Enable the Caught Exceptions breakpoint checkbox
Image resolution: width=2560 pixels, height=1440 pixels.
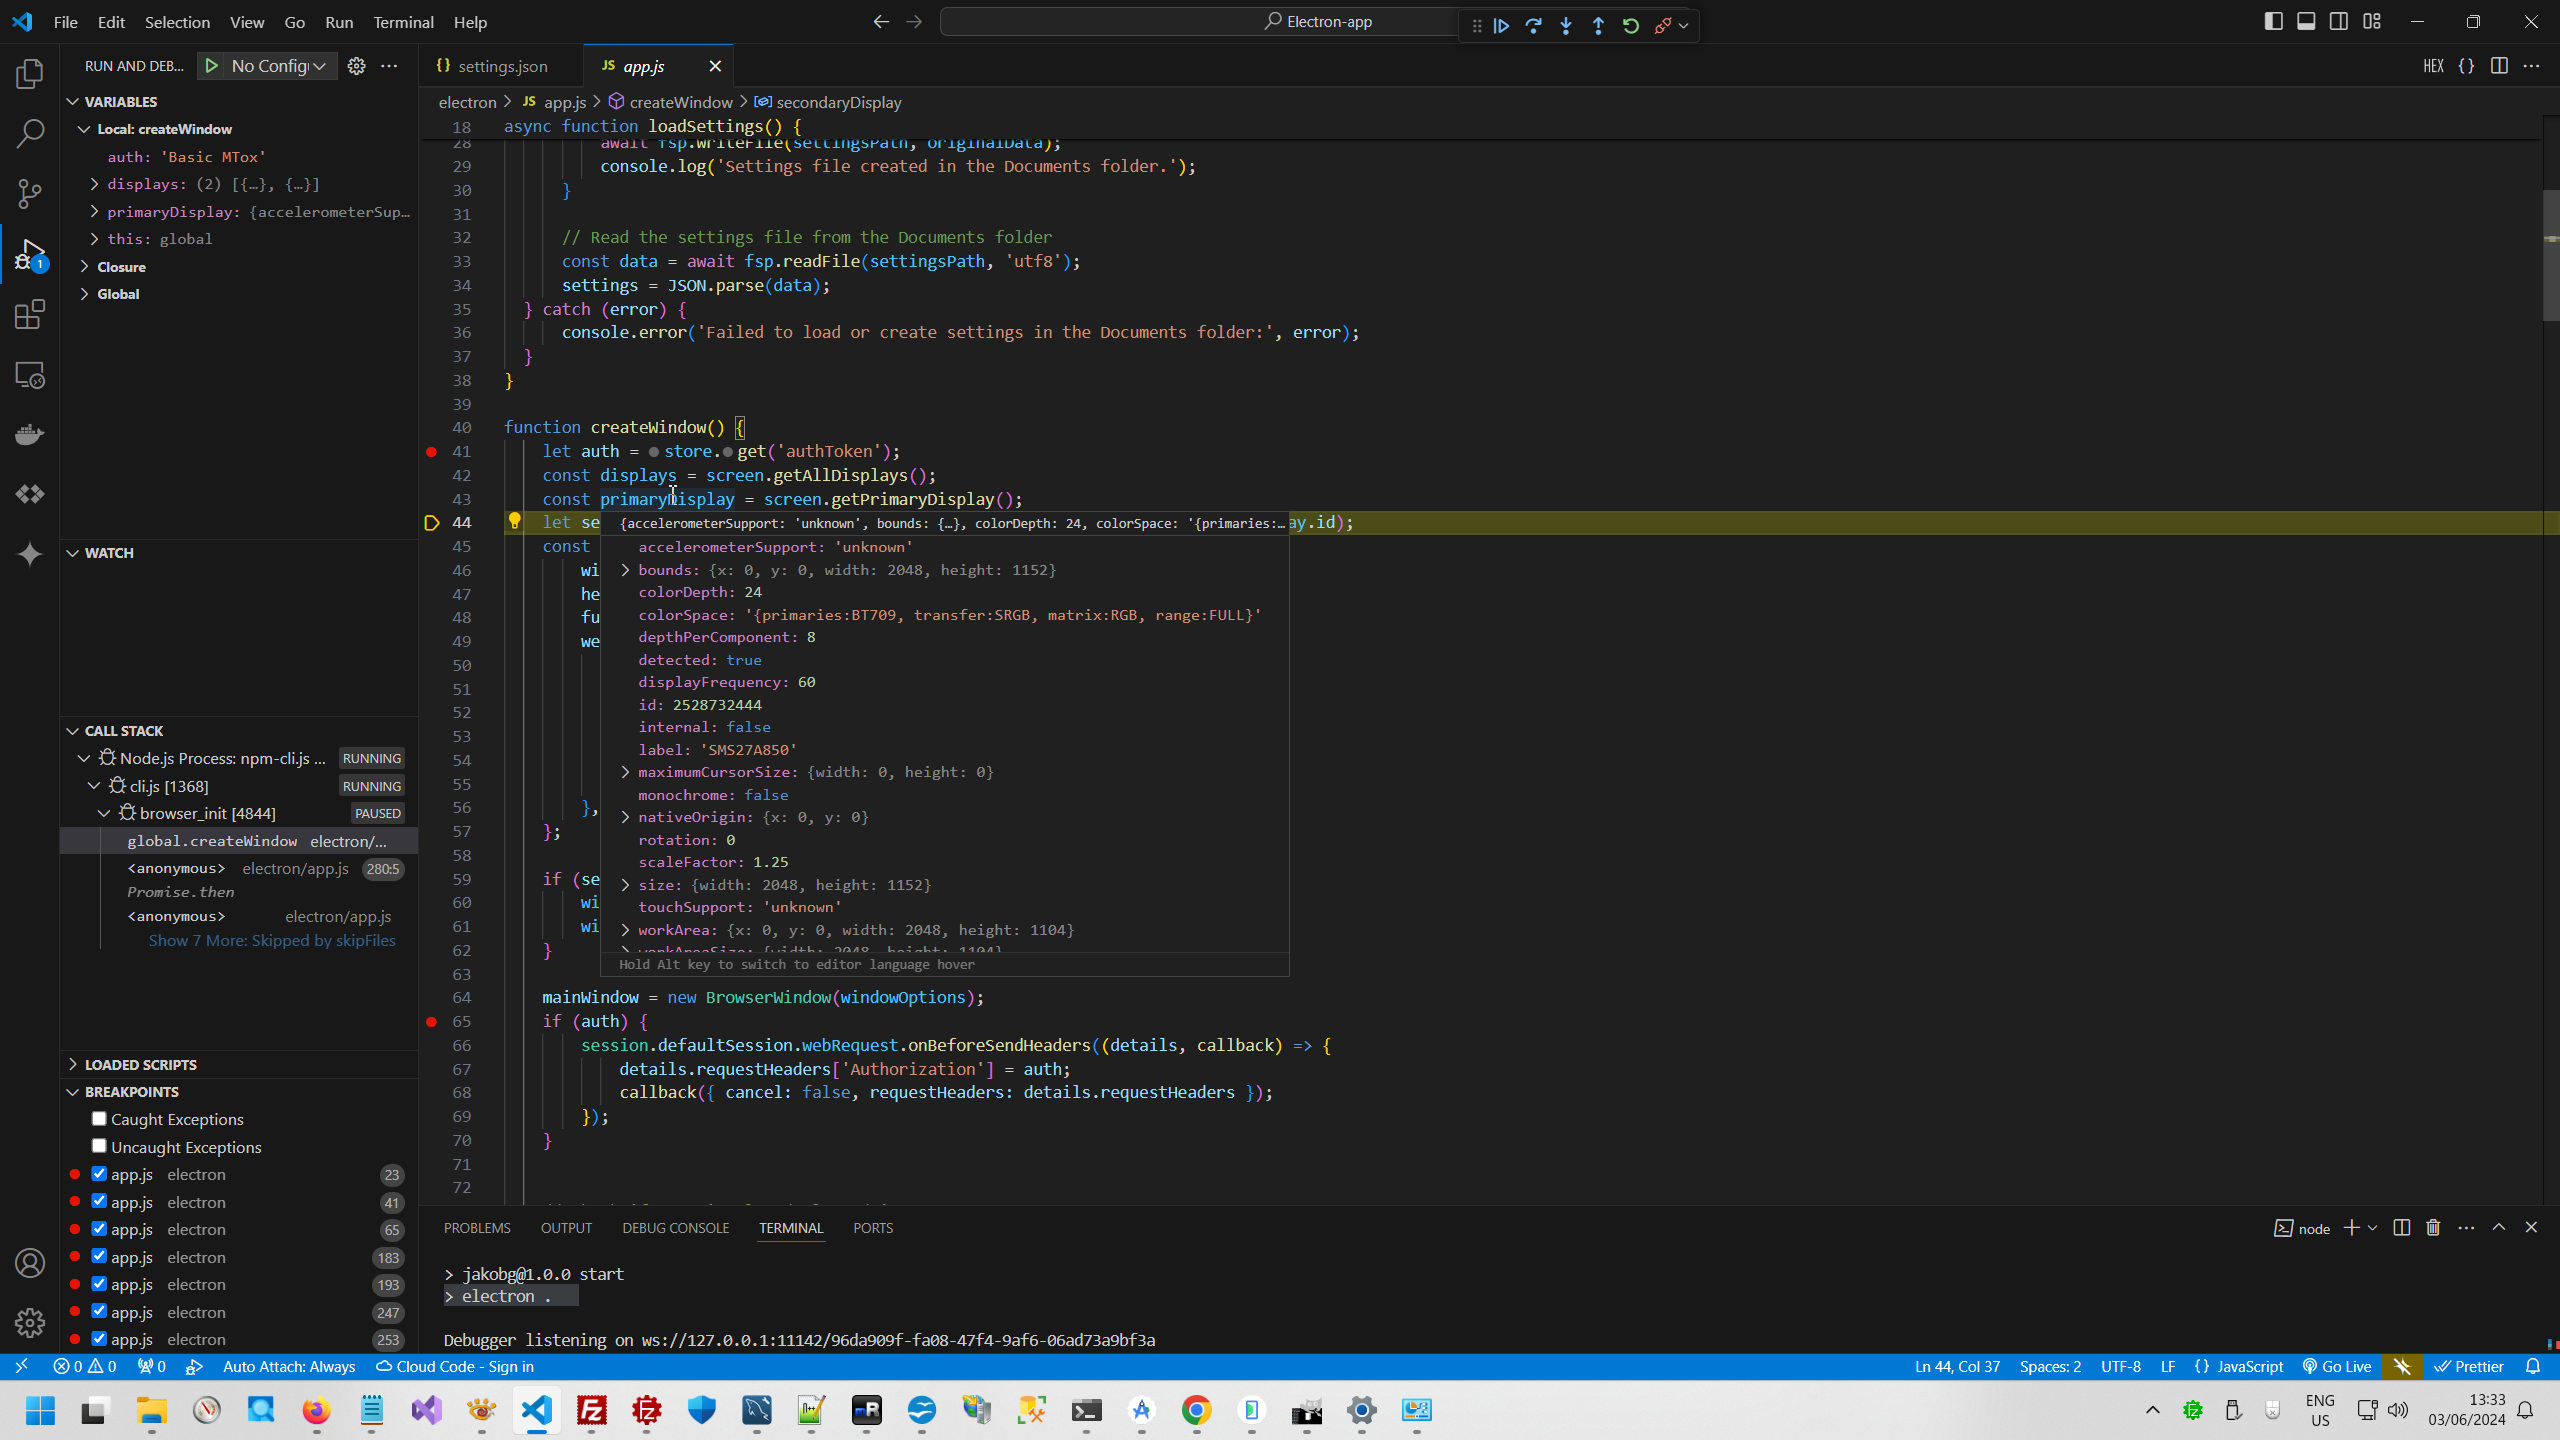click(x=99, y=1119)
